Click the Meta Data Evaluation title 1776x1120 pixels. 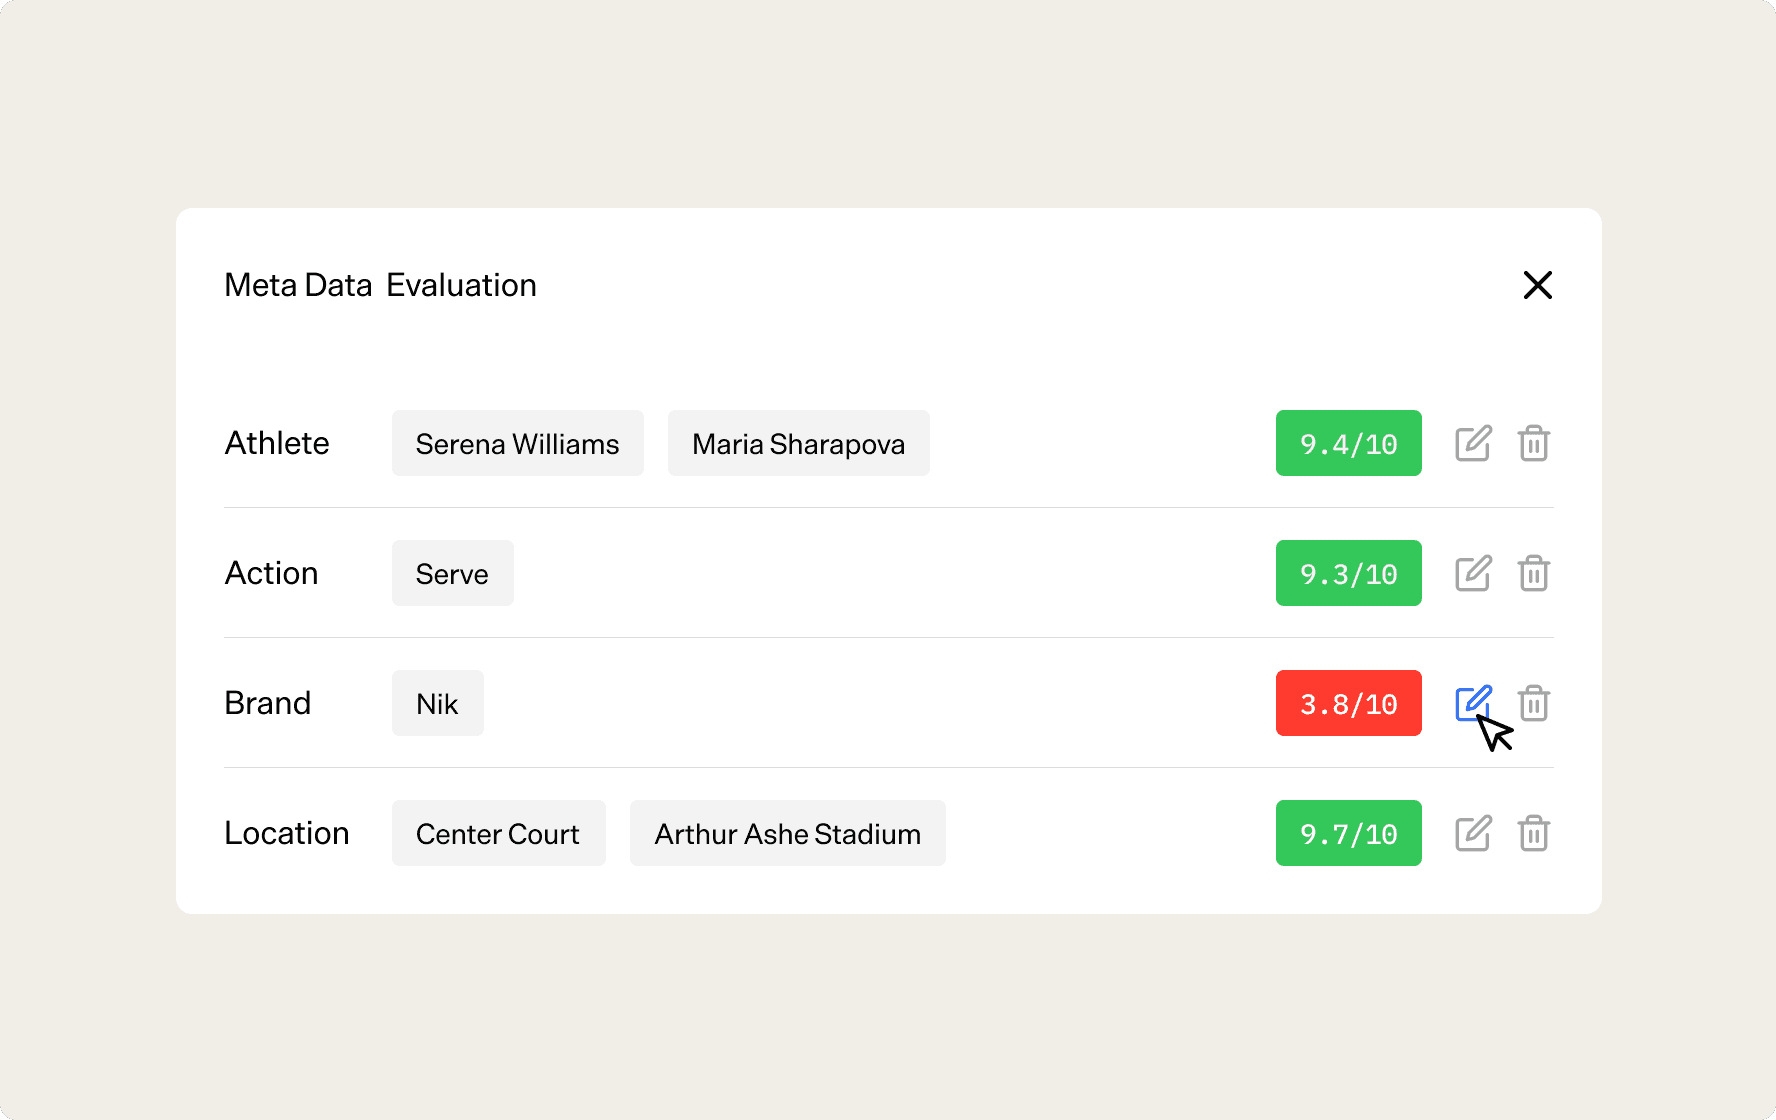pyautogui.click(x=380, y=285)
